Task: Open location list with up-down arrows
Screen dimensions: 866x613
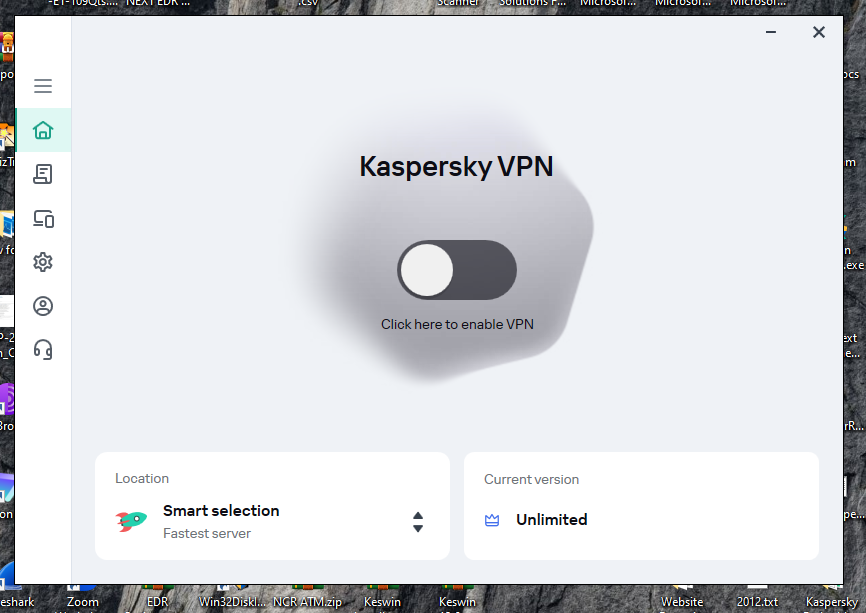Action: point(418,522)
